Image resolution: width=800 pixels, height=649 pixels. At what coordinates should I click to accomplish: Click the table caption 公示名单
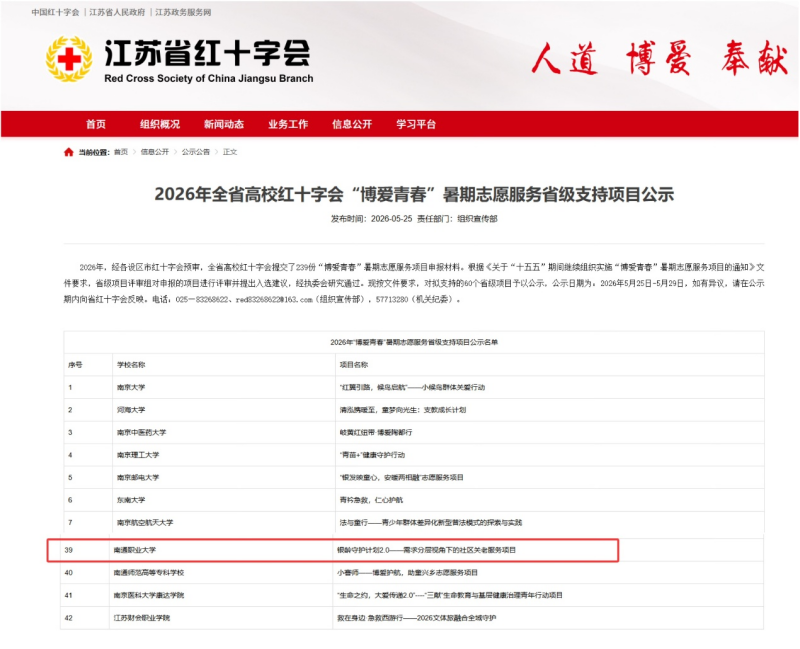pyautogui.click(x=414, y=342)
